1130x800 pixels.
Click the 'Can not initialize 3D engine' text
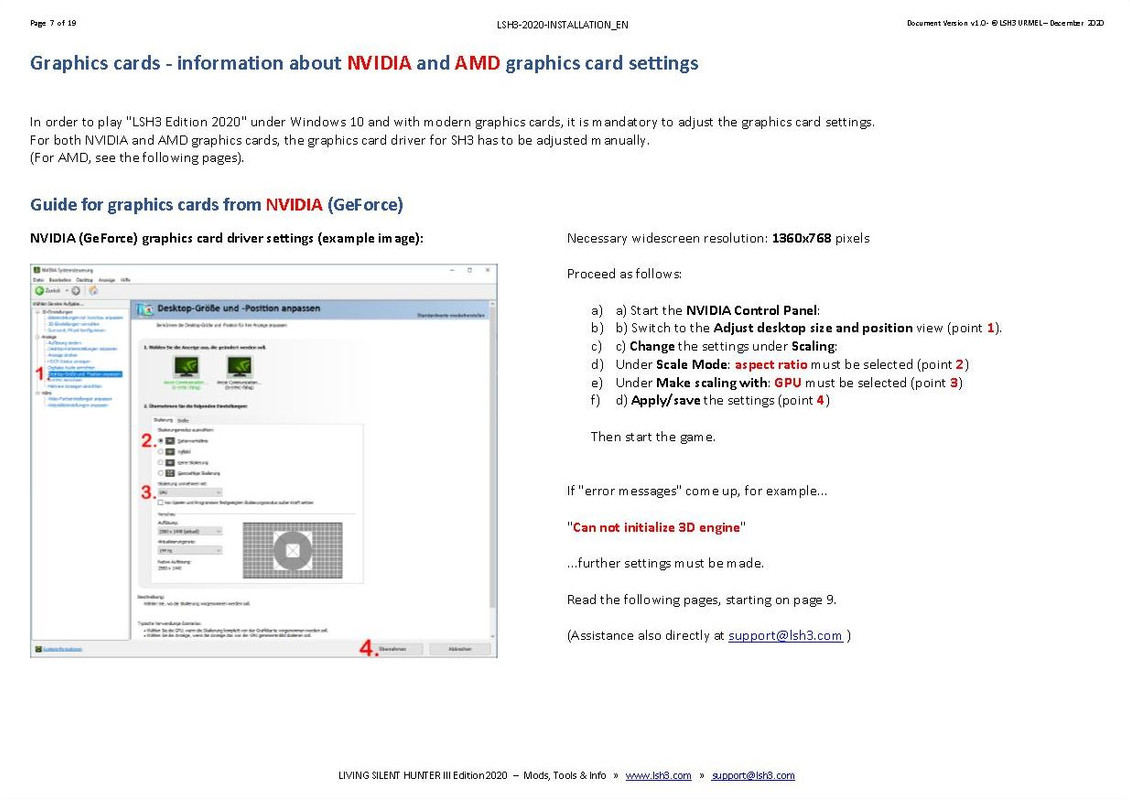[656, 528]
